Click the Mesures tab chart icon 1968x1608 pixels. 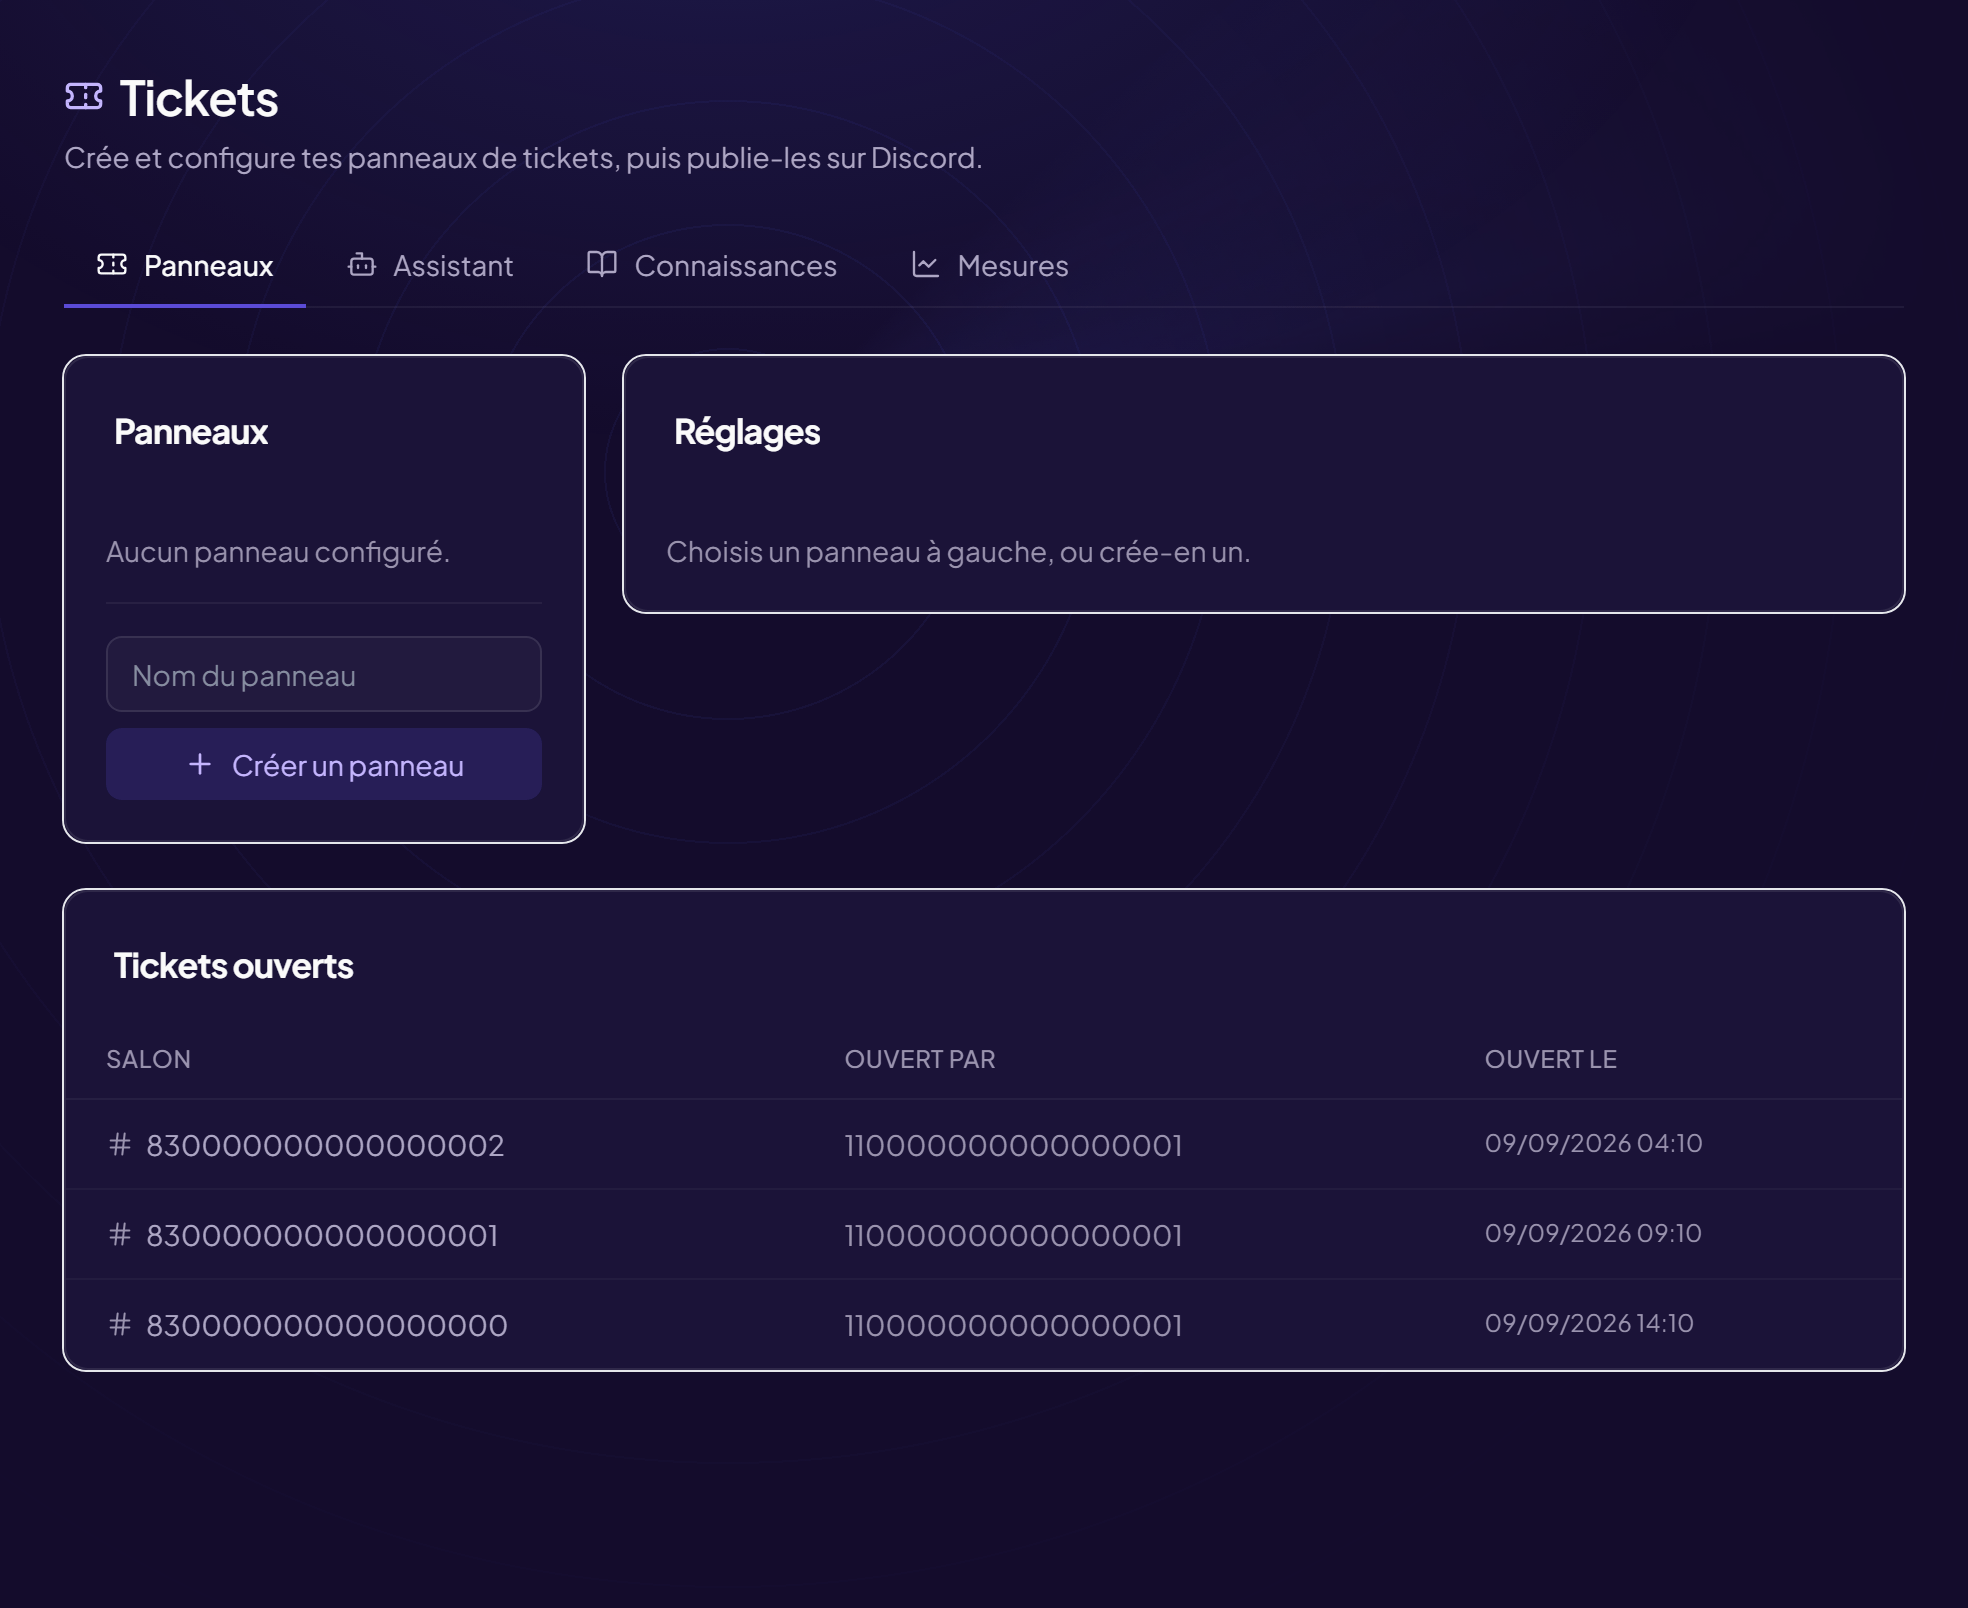point(925,264)
